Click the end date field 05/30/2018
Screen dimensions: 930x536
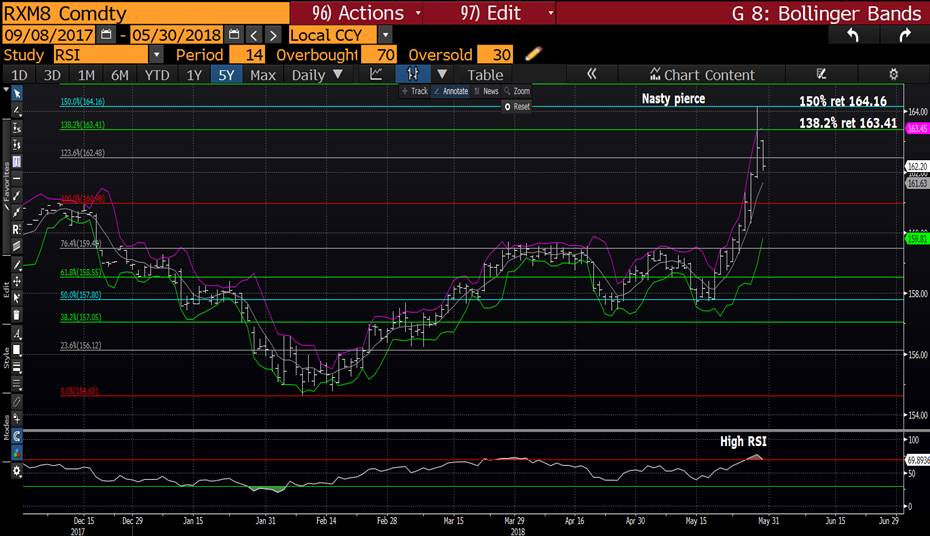pyautogui.click(x=176, y=34)
